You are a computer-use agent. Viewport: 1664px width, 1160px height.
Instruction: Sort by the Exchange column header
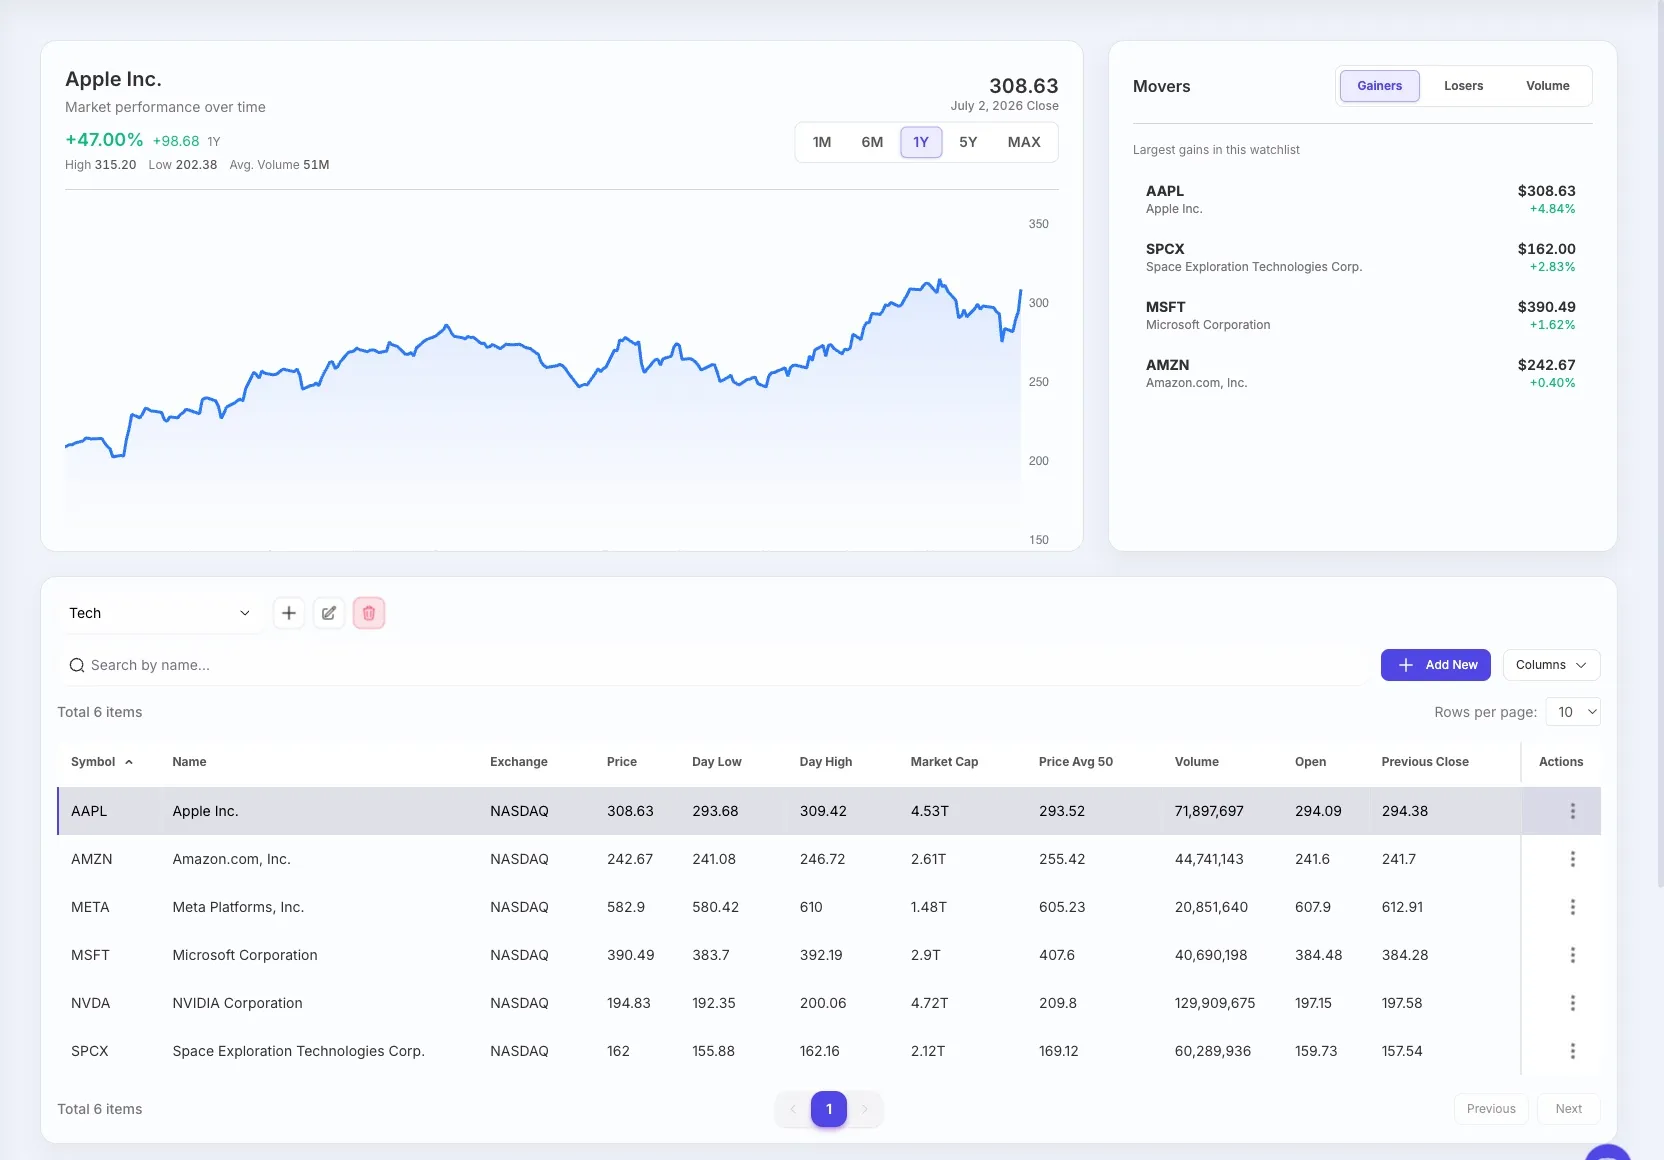[x=519, y=762]
